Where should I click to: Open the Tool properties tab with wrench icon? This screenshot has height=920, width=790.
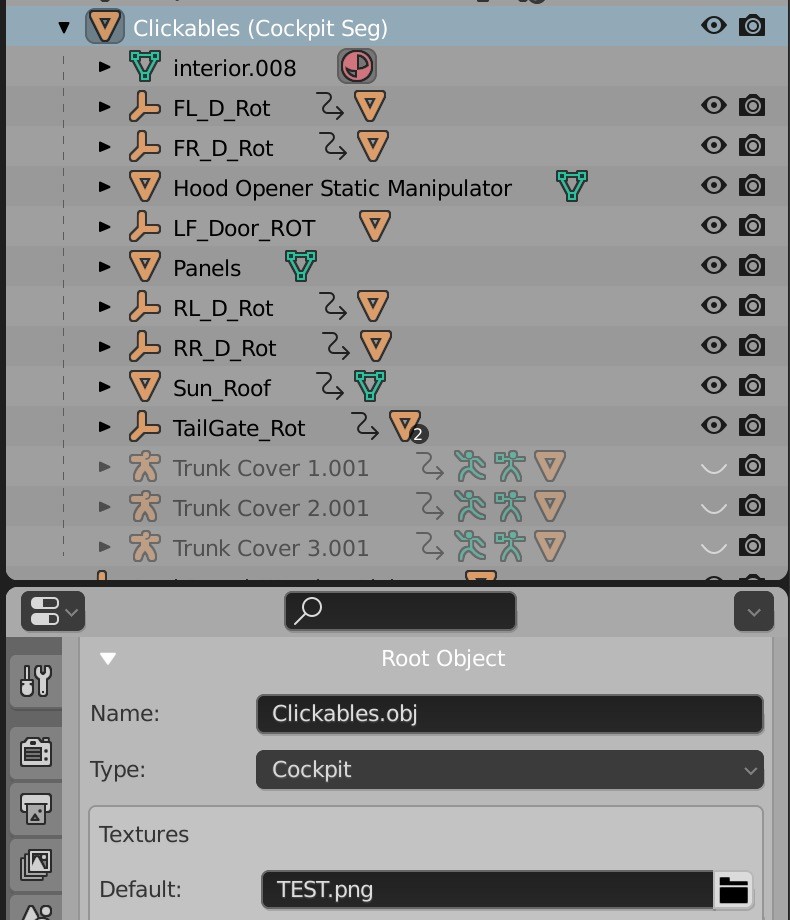36,681
